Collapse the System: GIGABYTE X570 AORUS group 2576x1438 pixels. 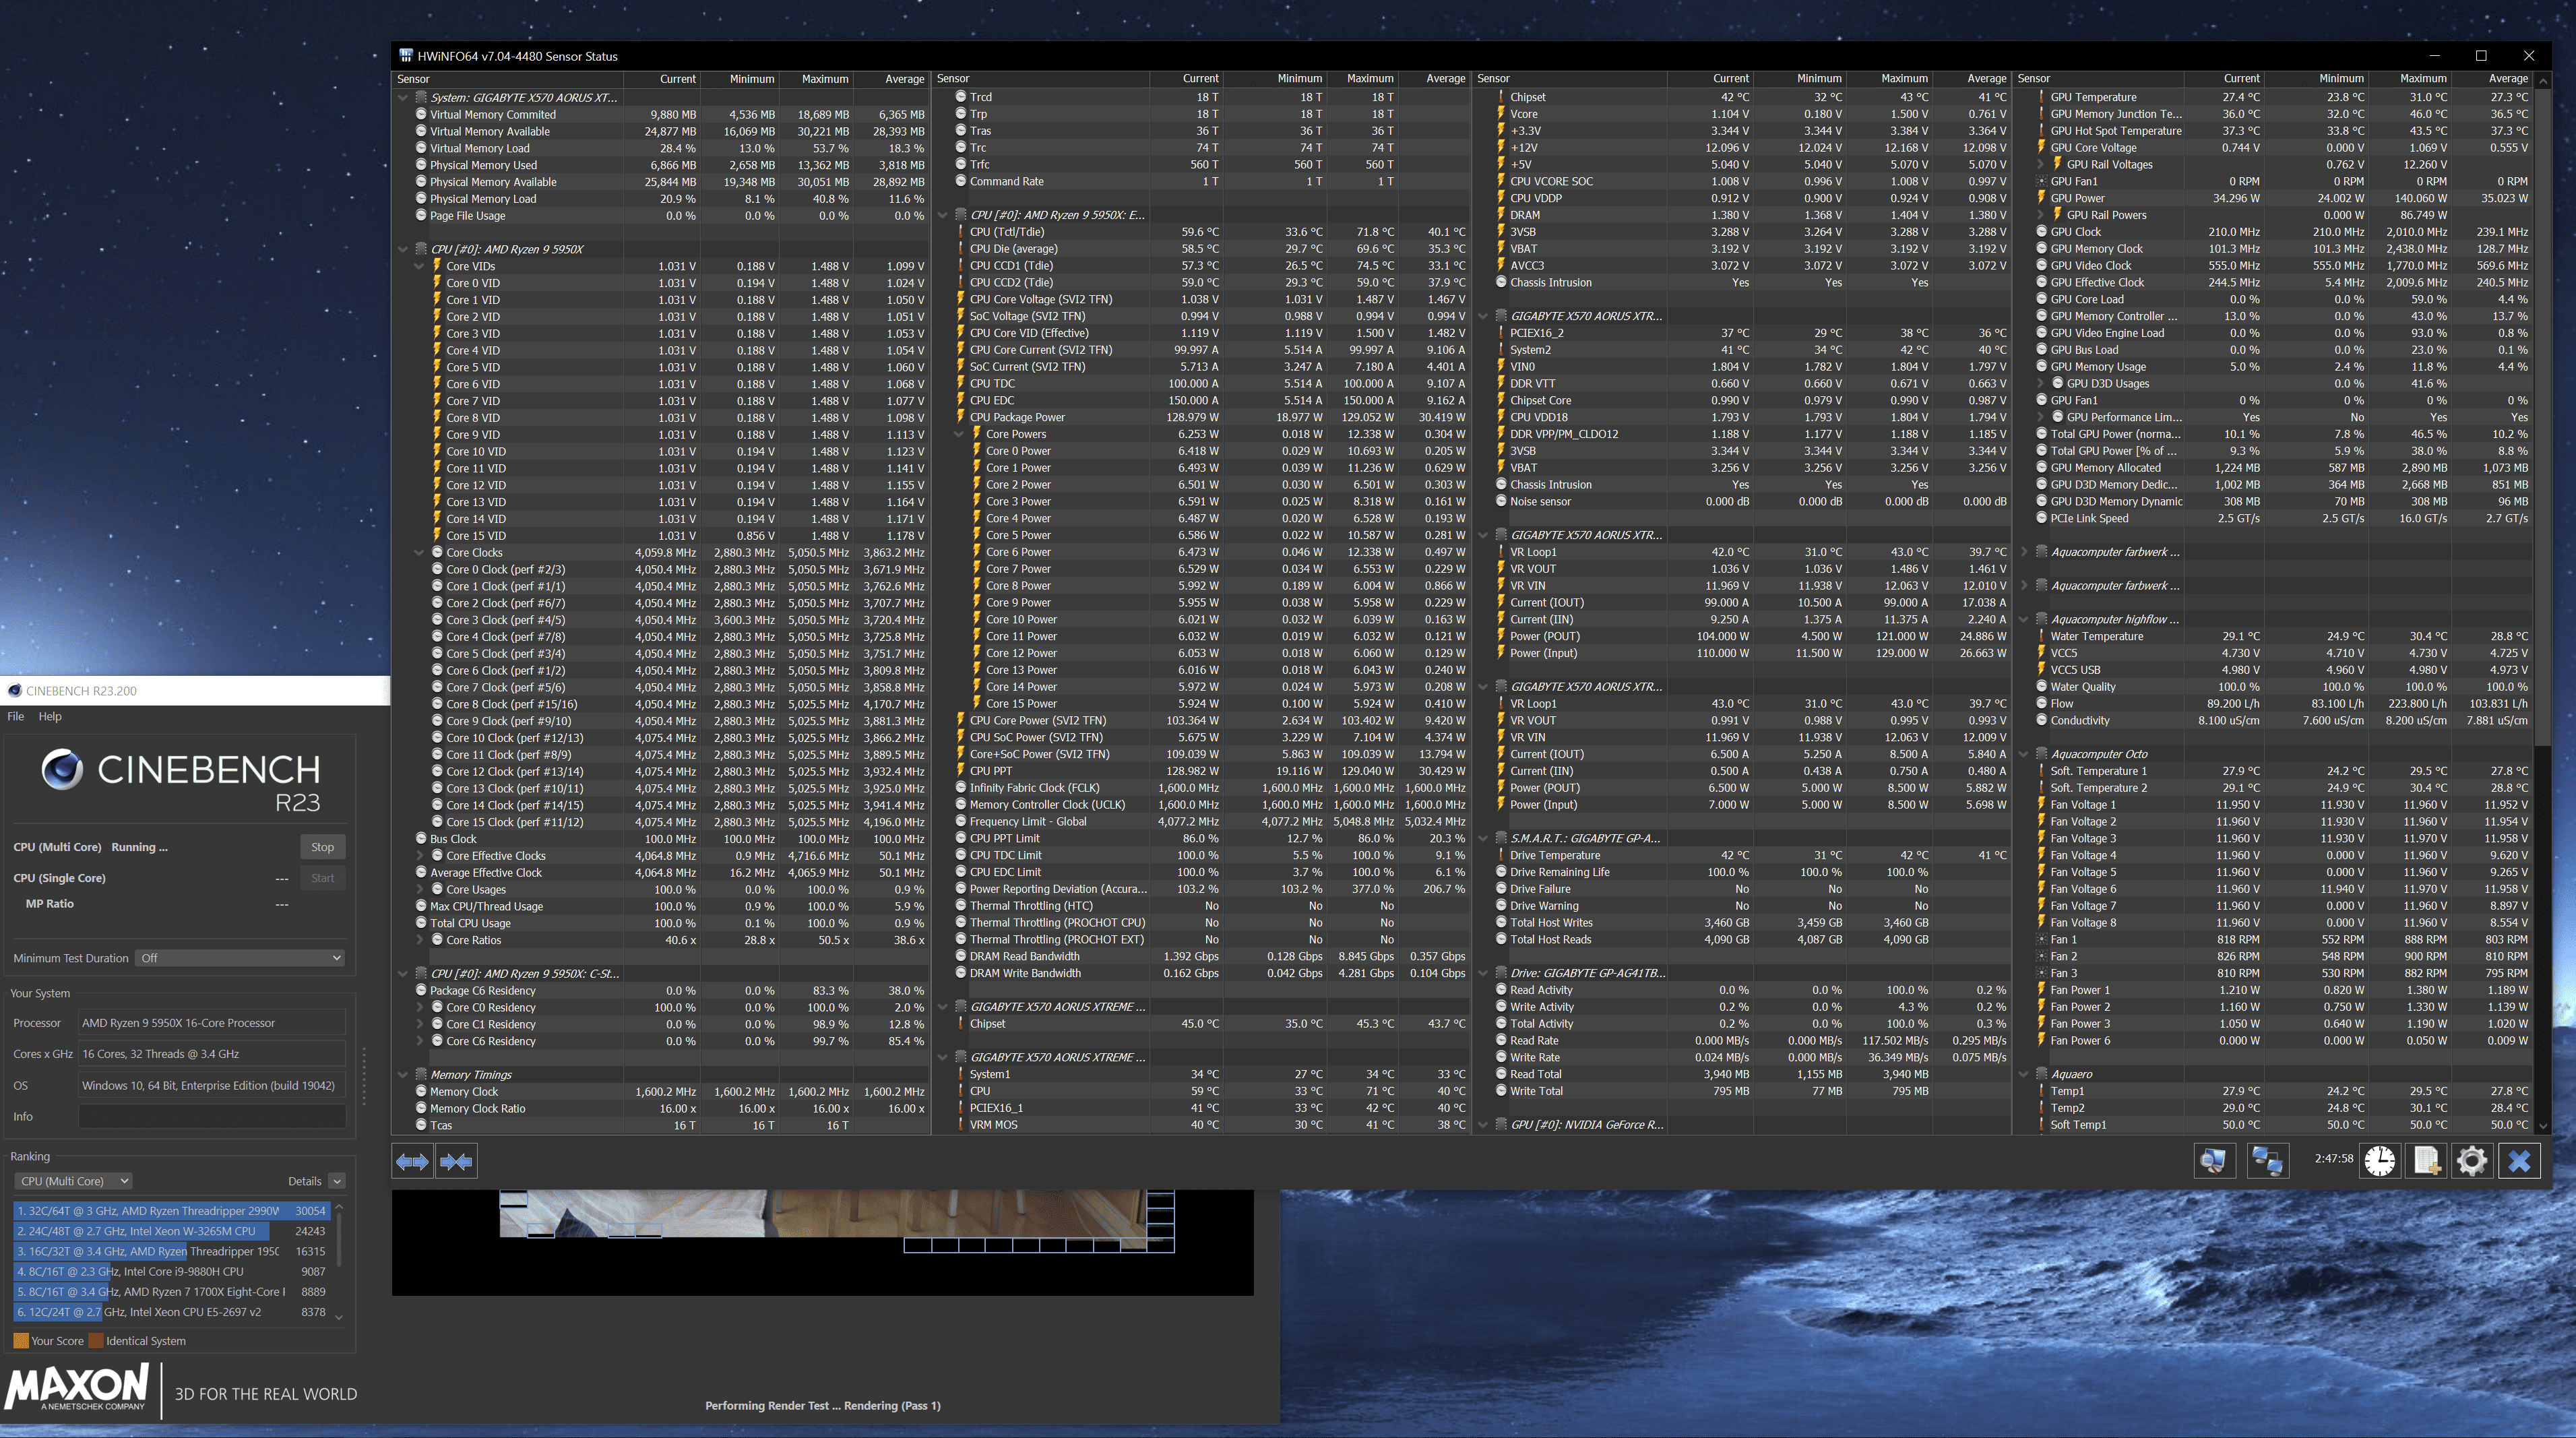coord(403,97)
